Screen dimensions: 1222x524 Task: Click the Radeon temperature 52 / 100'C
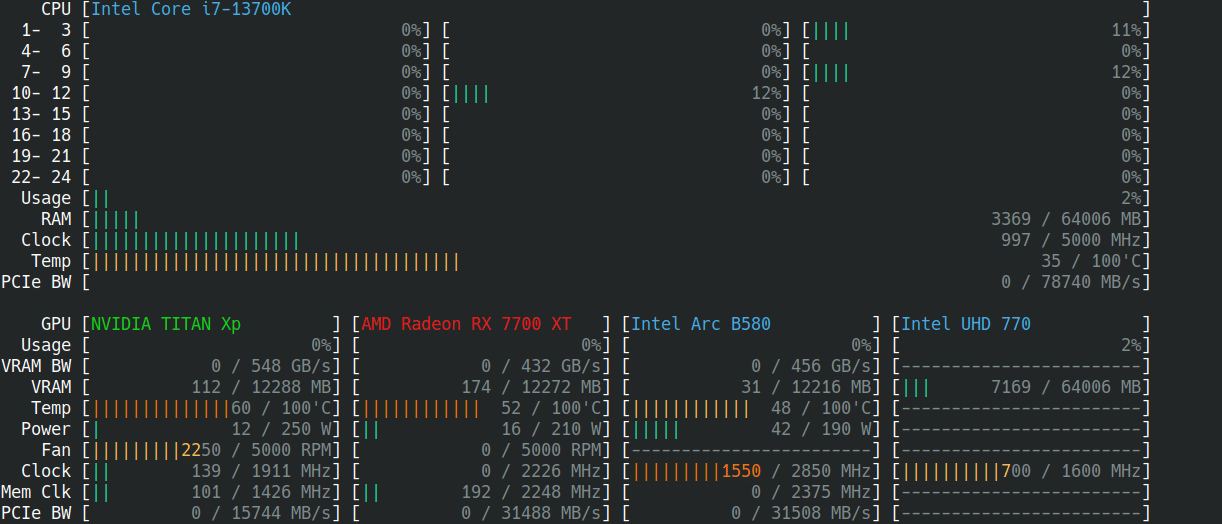click(551, 408)
